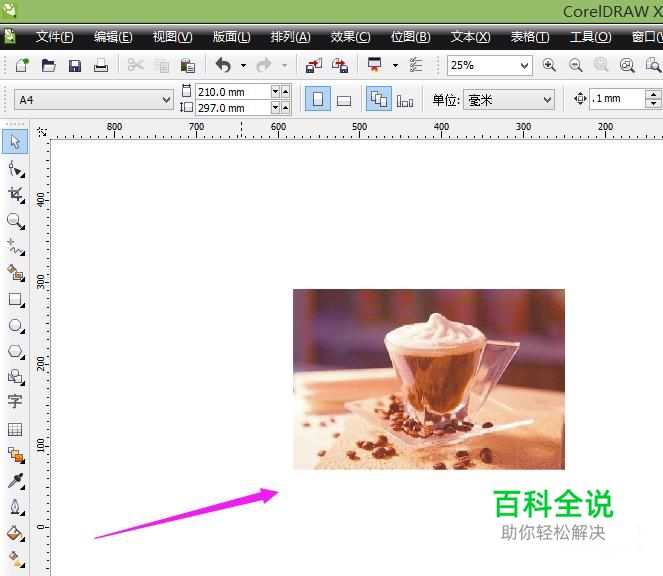Screen dimensions: 663x576
Task: Import a file
Action: tap(314, 66)
